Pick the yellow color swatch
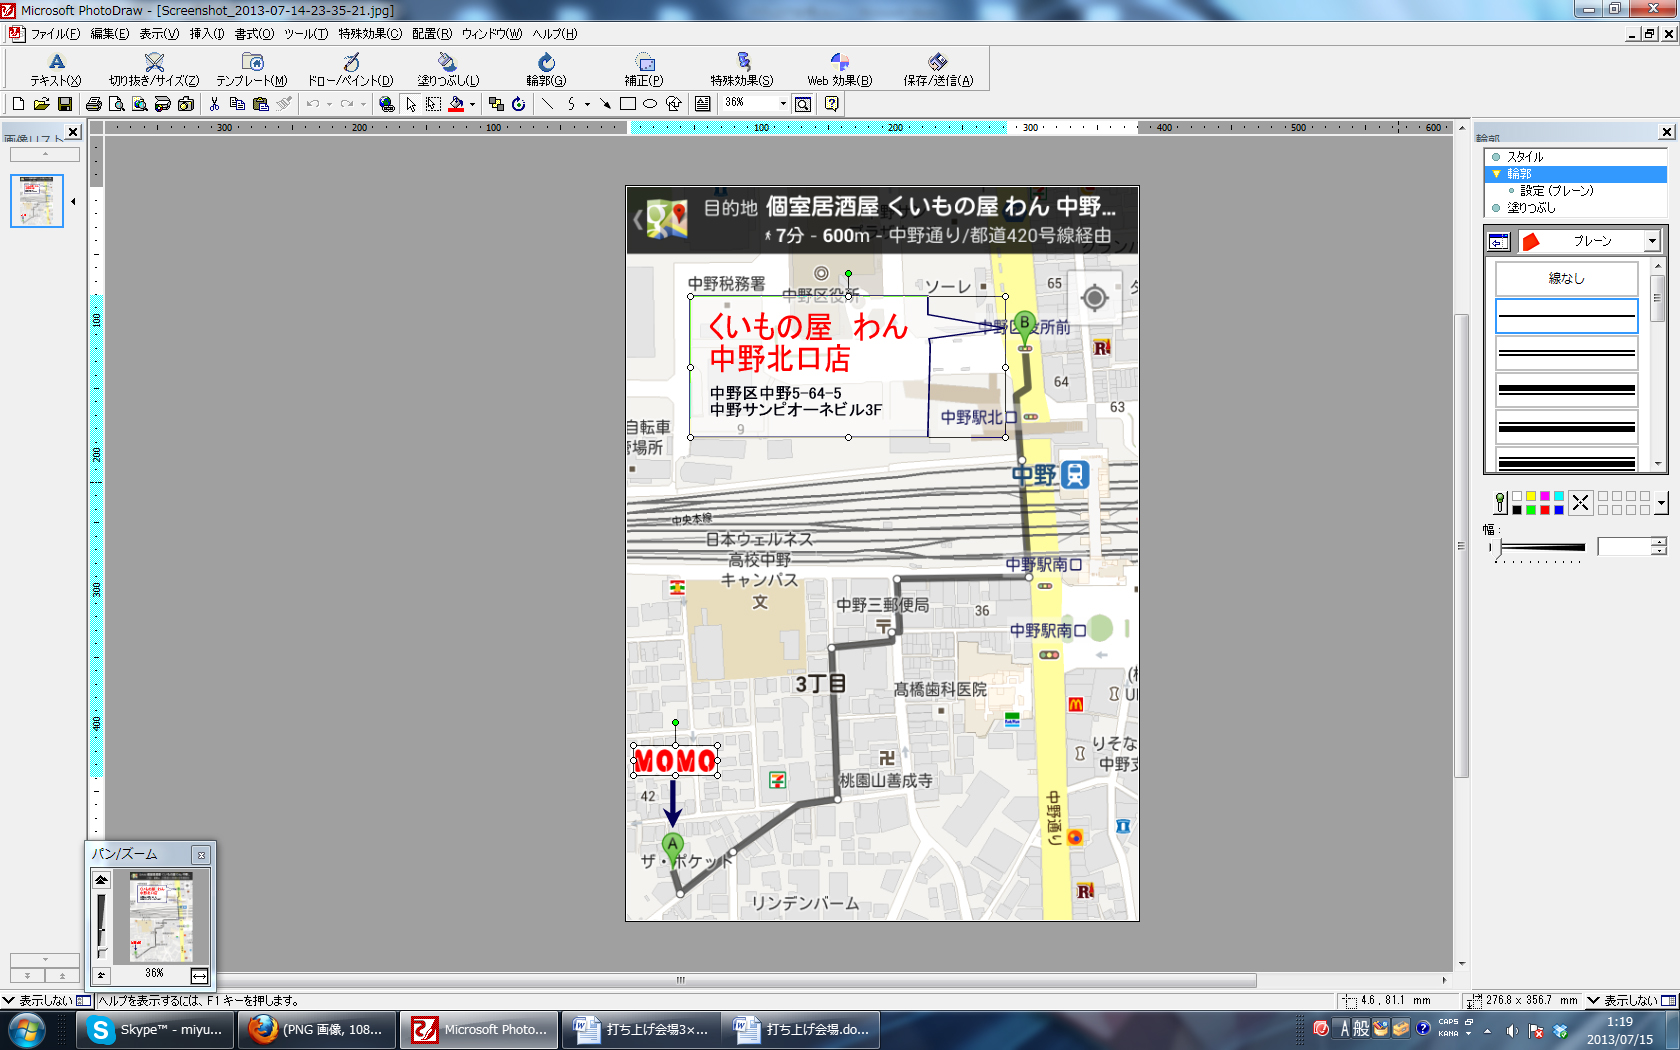The height and width of the screenshot is (1050, 1680). click(1531, 496)
